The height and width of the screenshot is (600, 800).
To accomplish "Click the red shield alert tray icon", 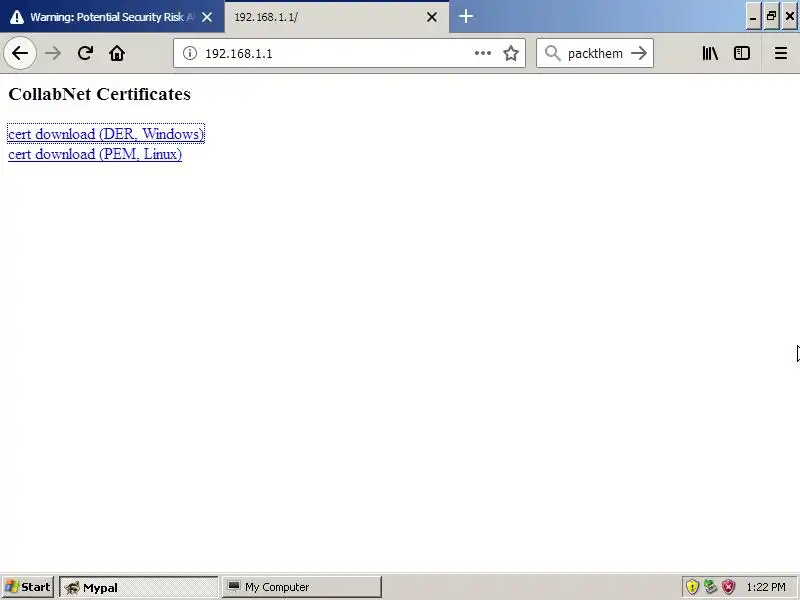I will click(728, 587).
